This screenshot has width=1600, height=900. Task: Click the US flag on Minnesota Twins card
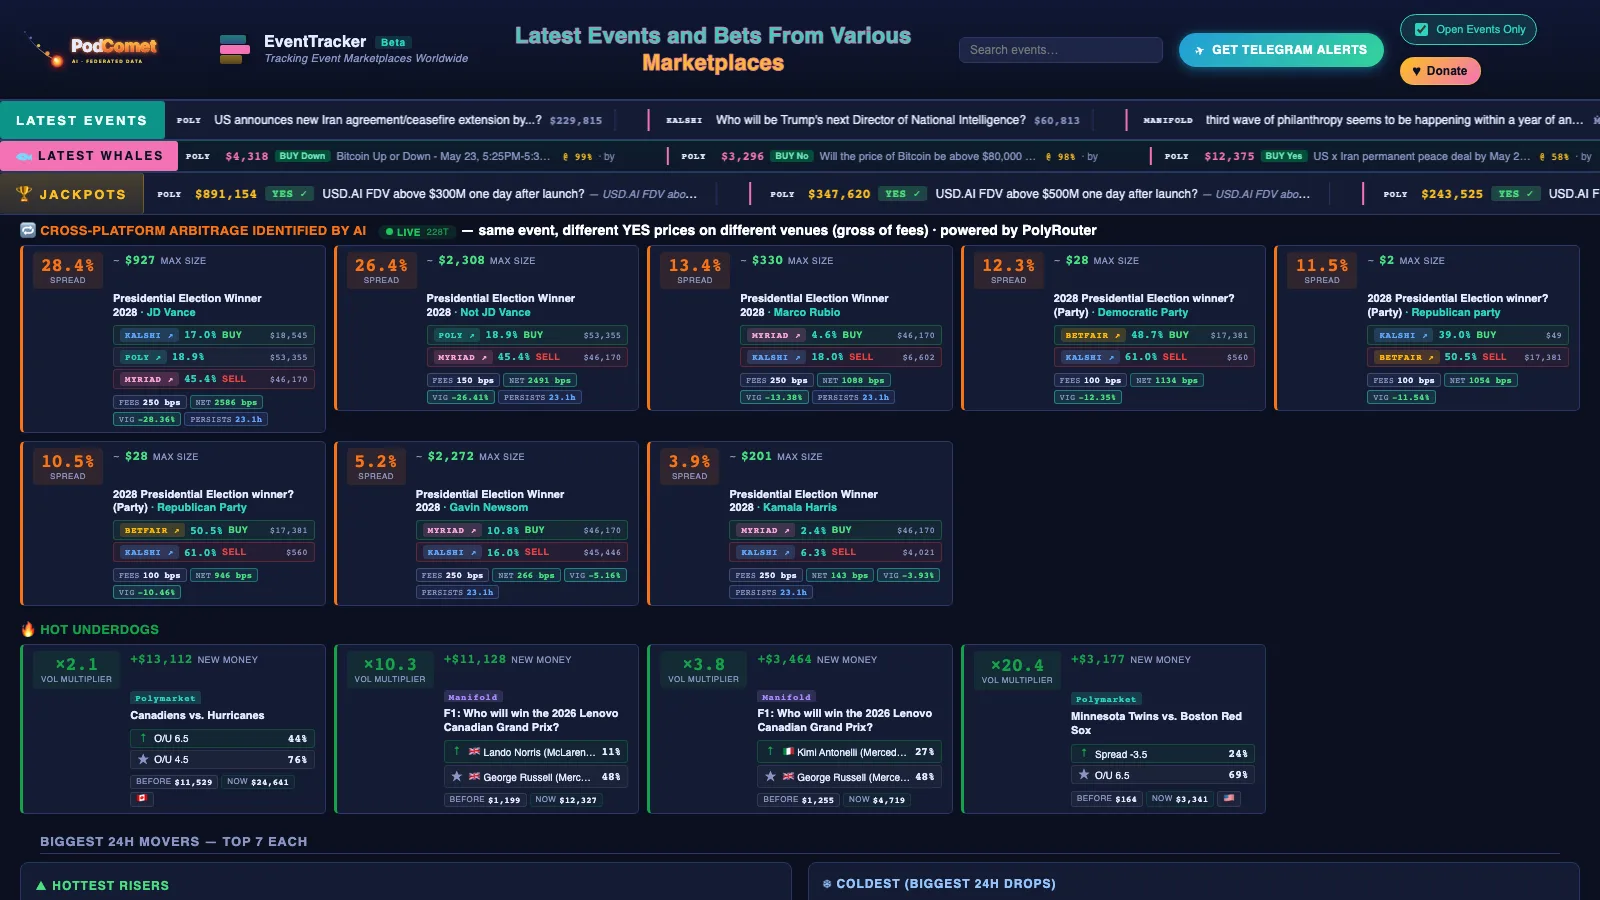(1230, 798)
